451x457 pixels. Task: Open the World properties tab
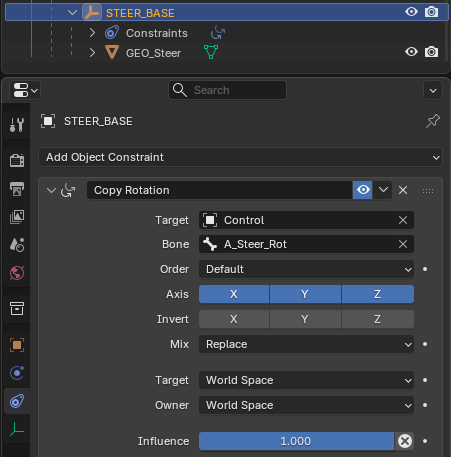tap(17, 273)
